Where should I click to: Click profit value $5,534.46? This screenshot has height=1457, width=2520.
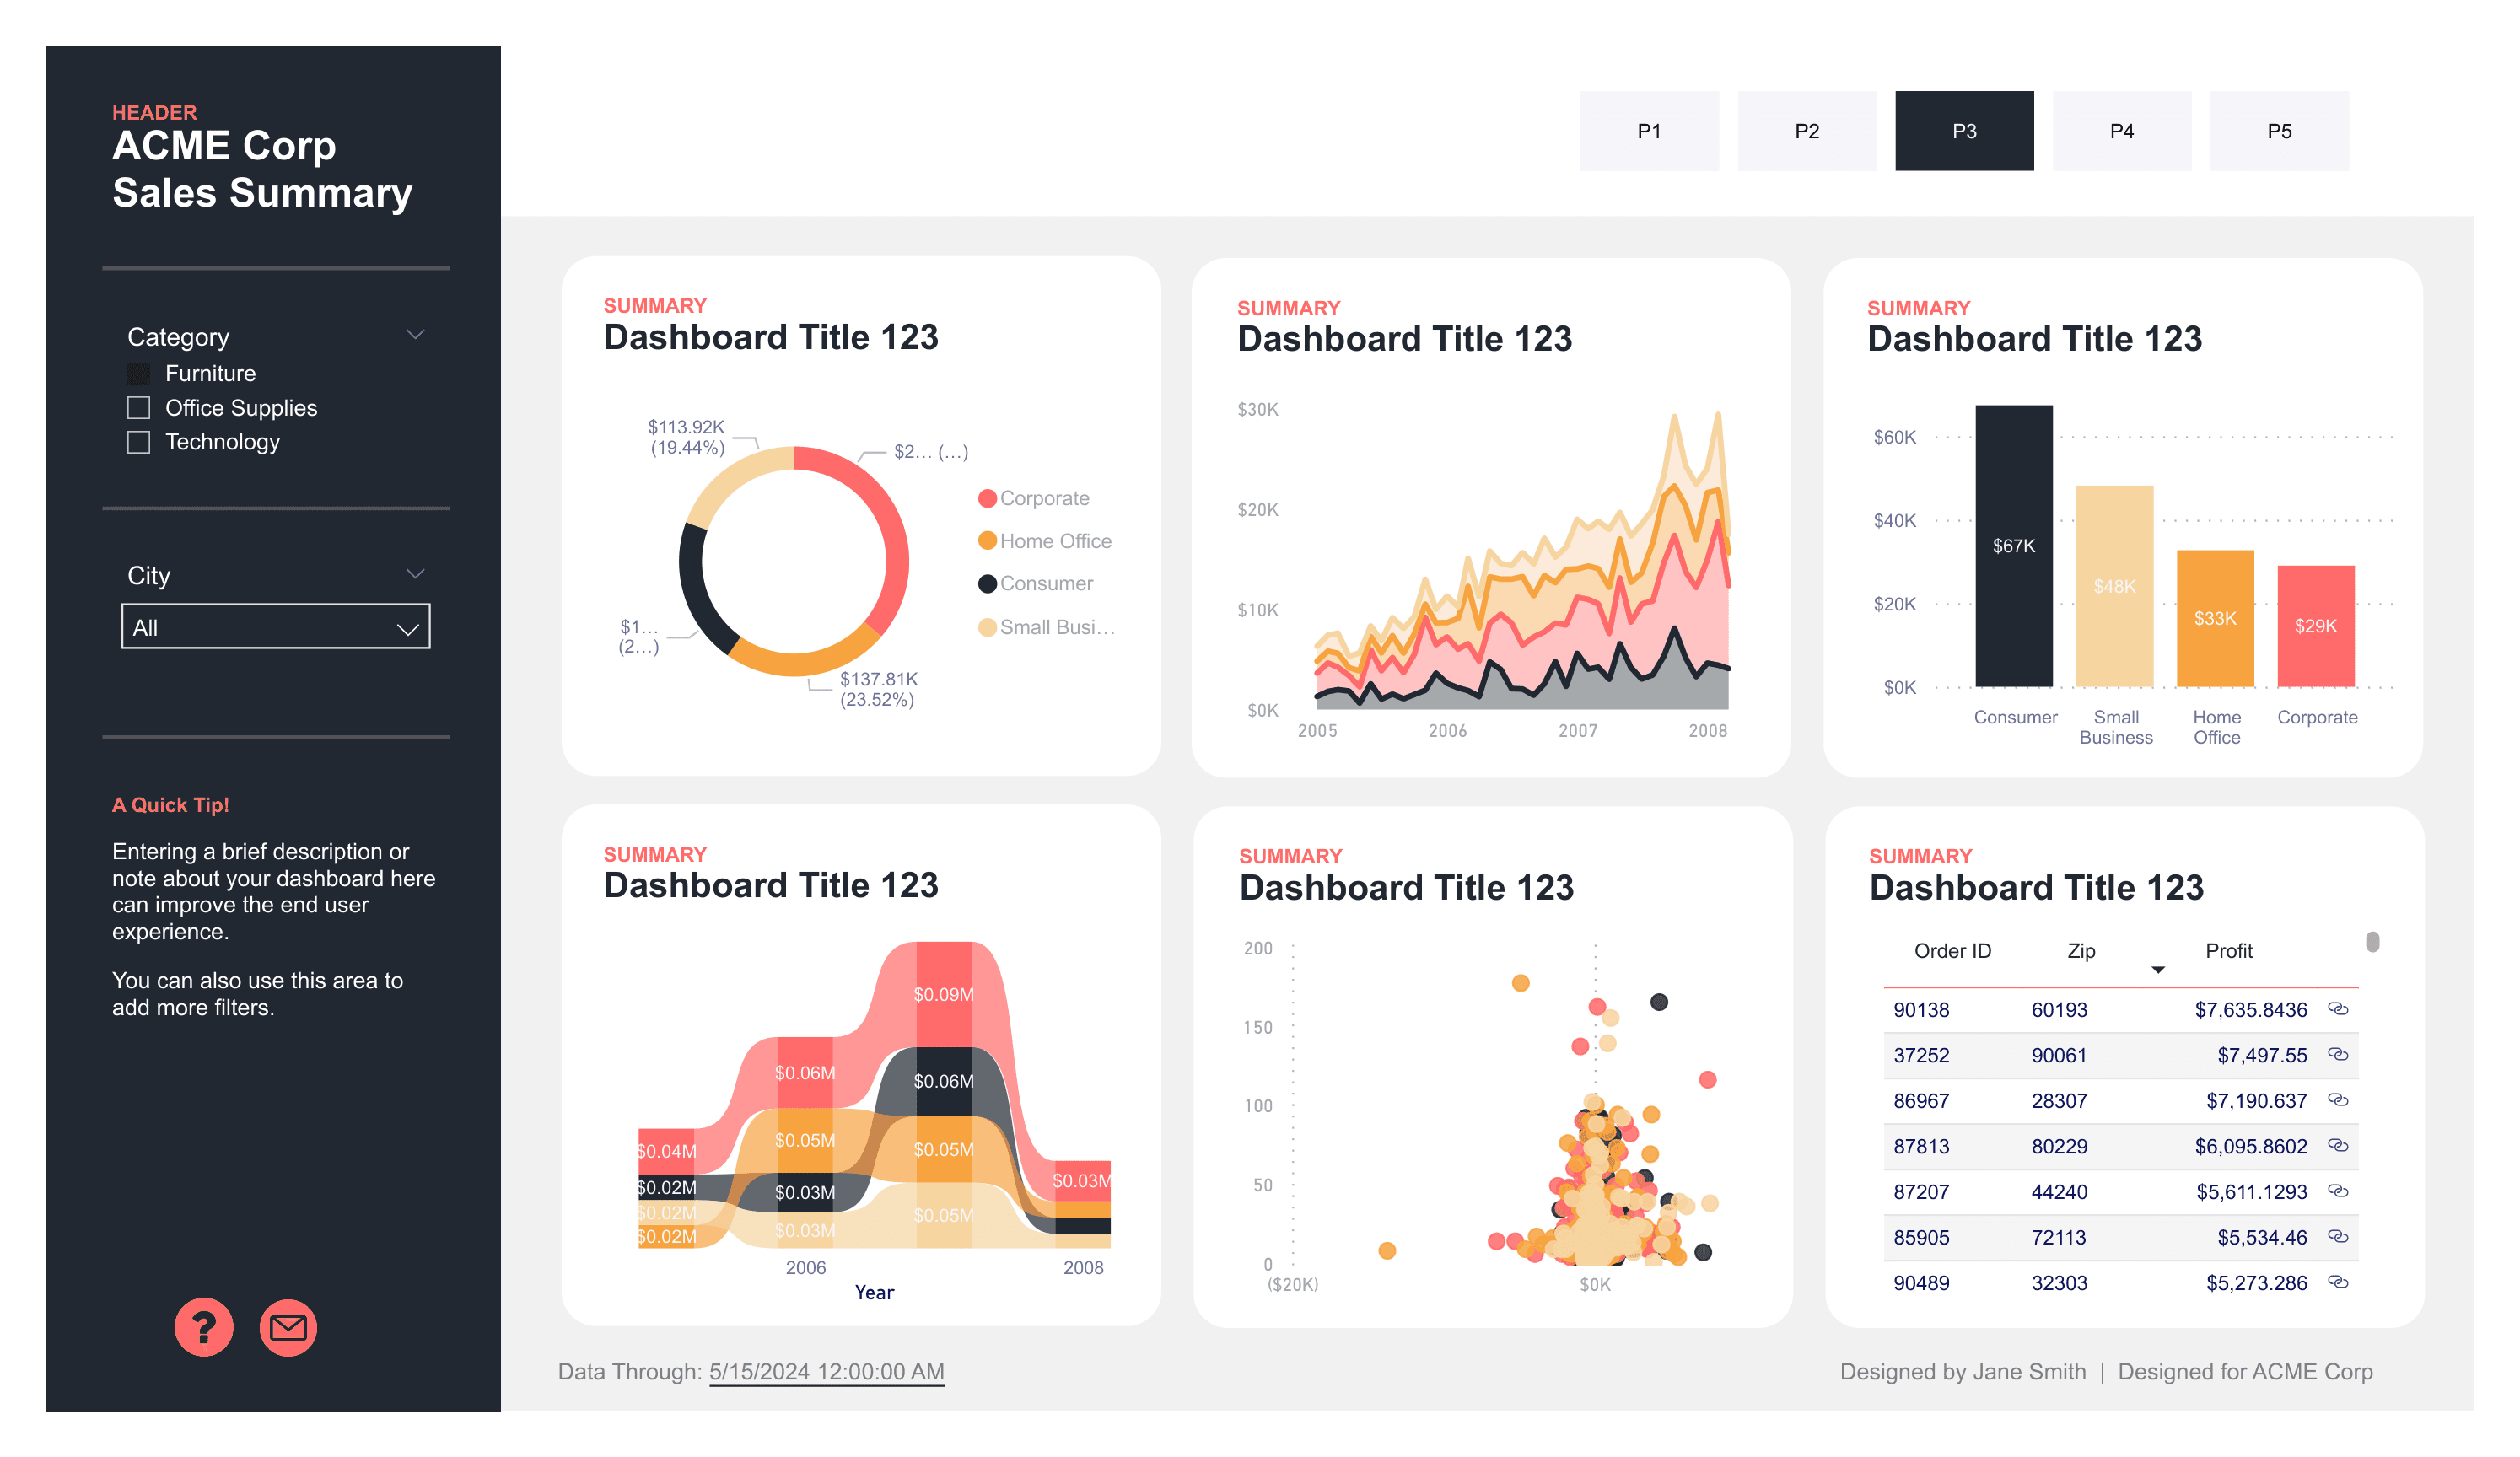pyautogui.click(x=2262, y=1237)
